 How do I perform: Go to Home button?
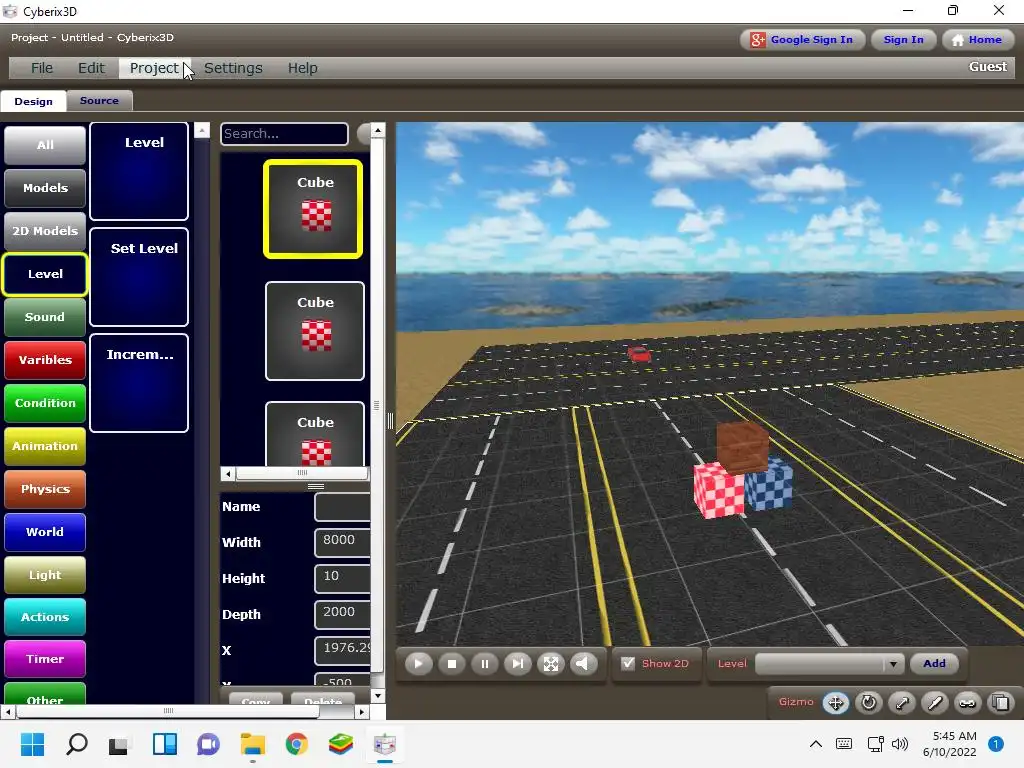pyautogui.click(x=977, y=40)
